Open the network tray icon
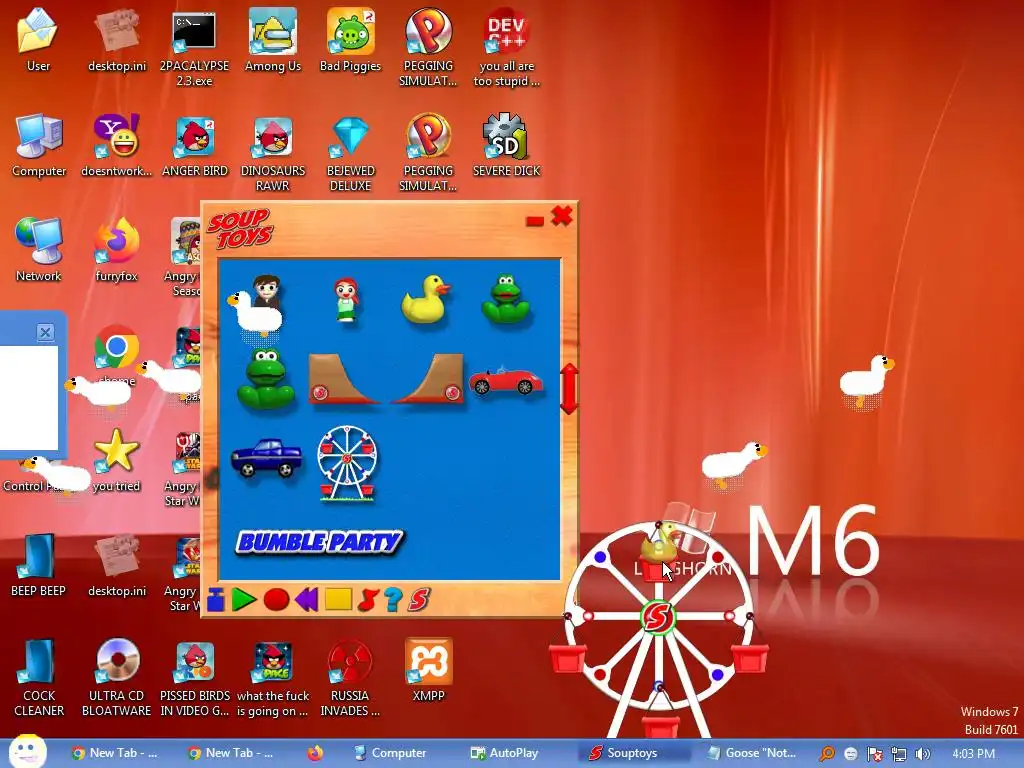This screenshot has height=768, width=1024. 899,754
